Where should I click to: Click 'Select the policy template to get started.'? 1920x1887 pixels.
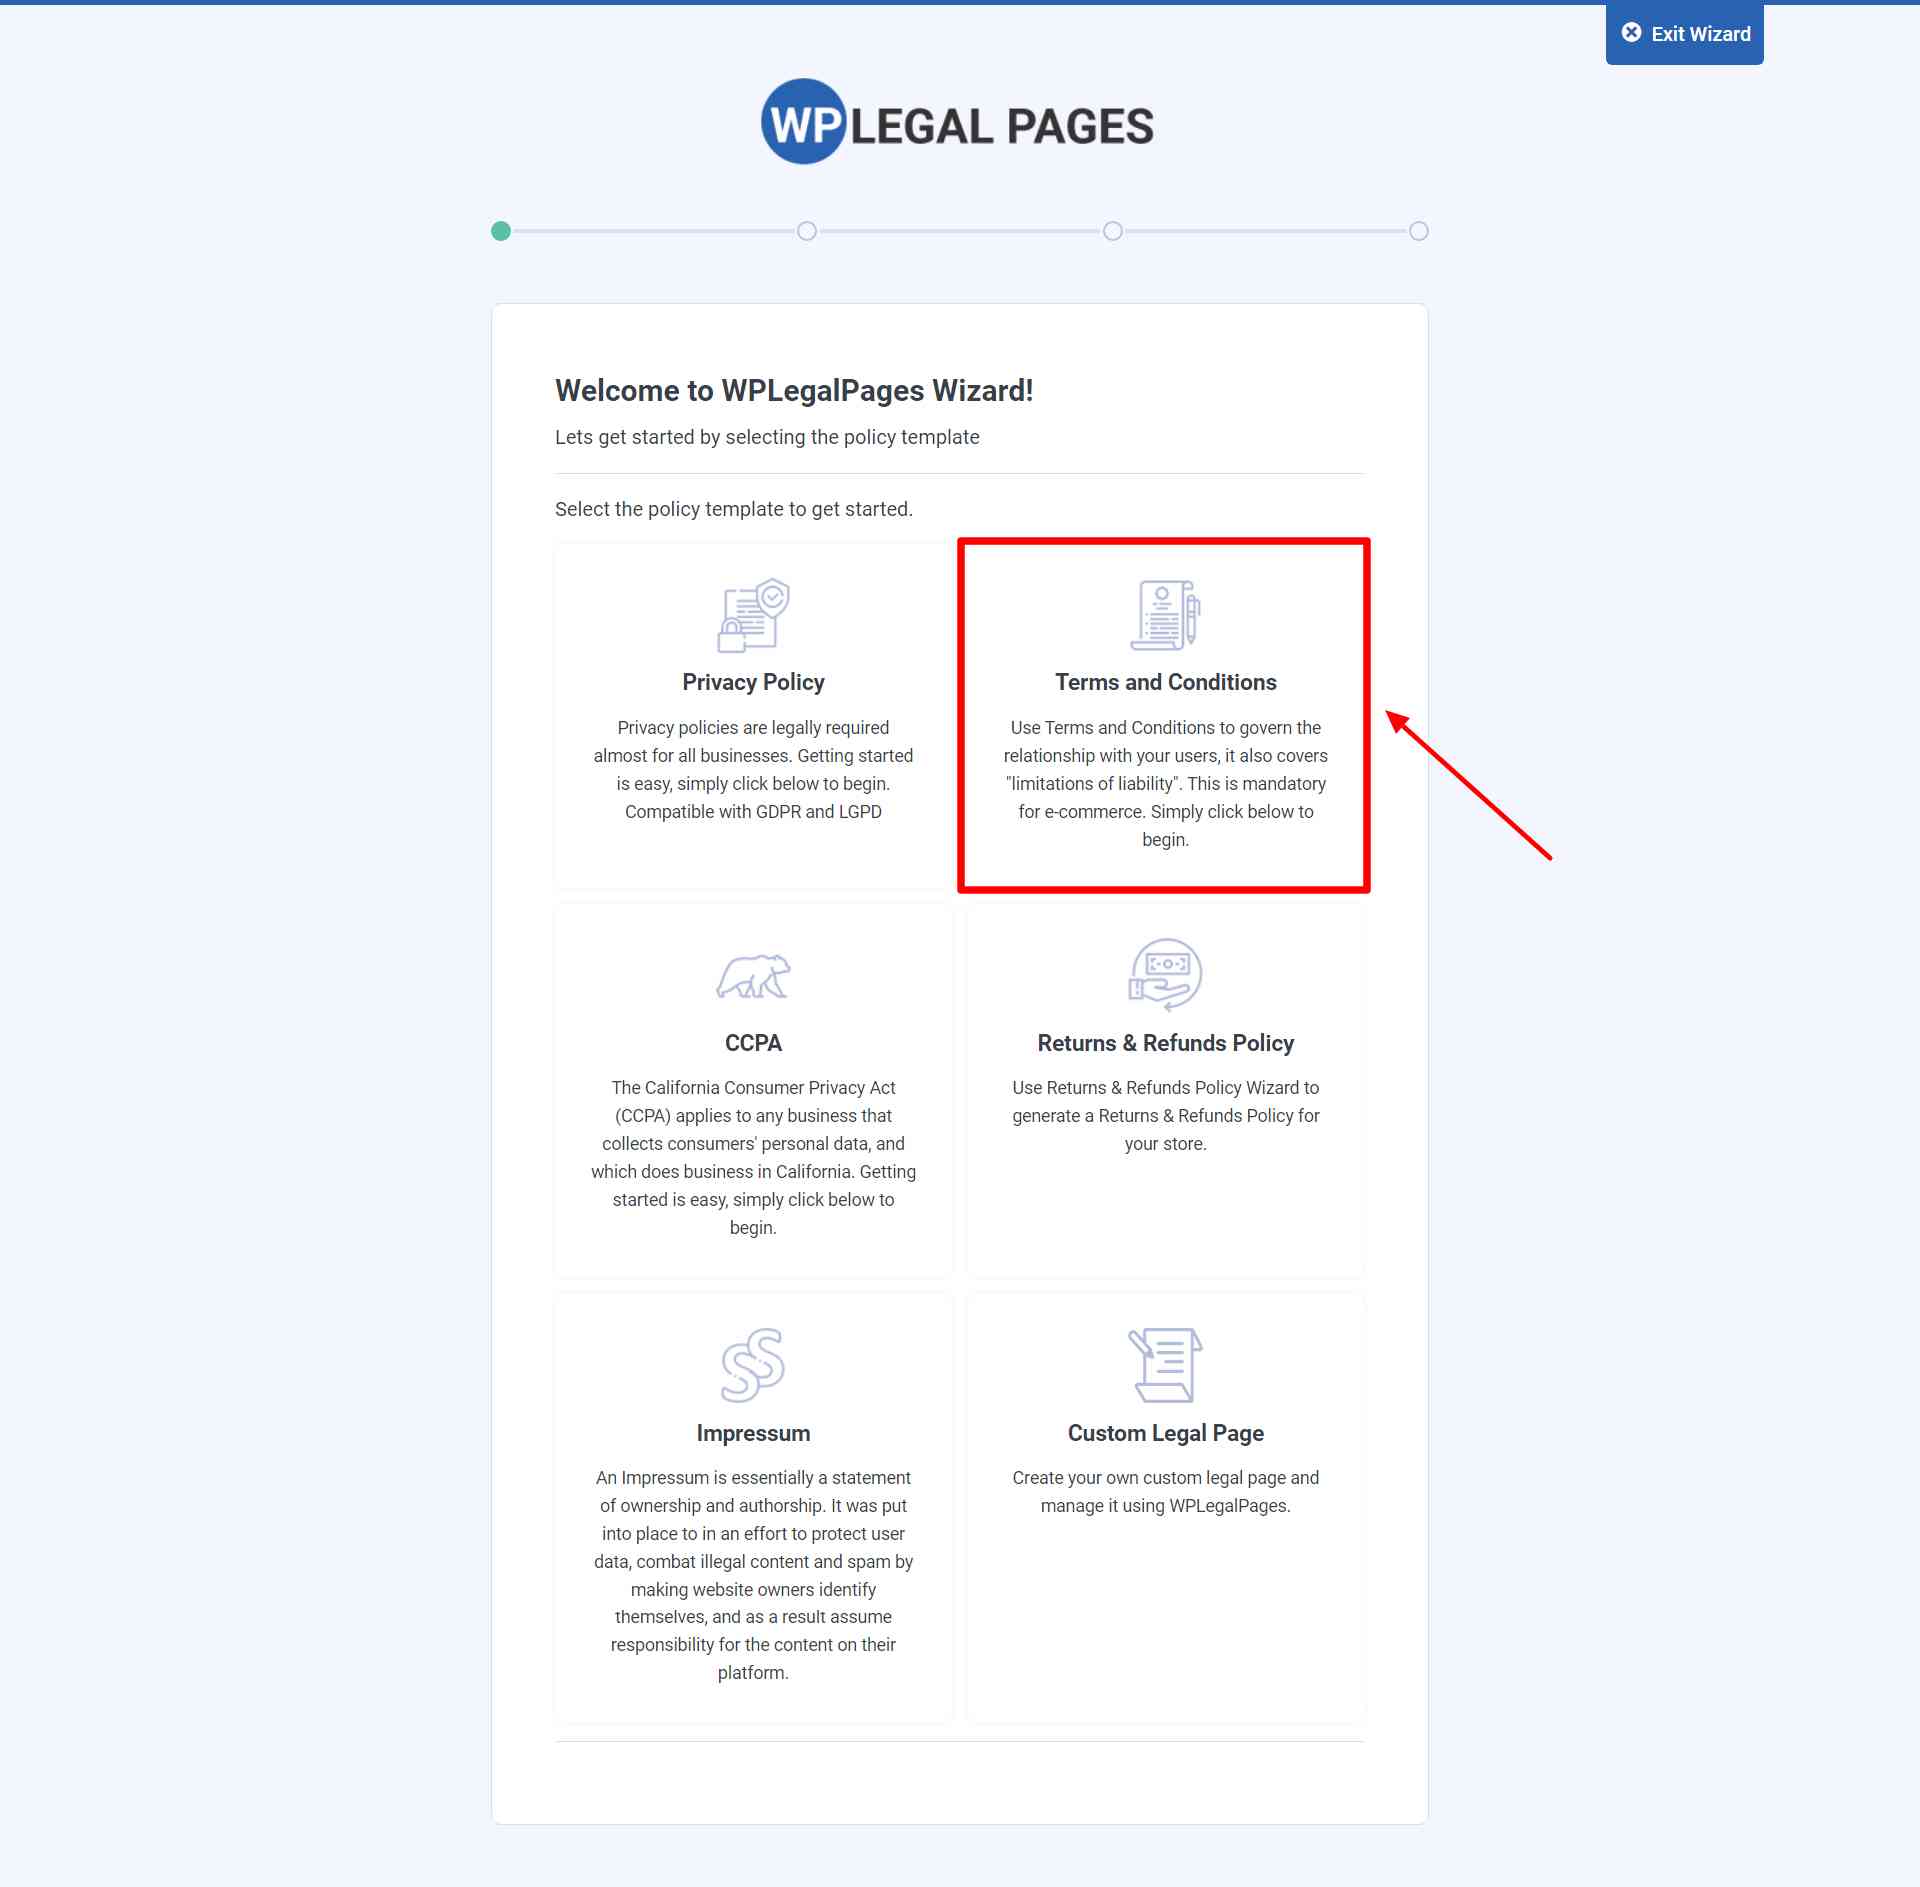click(734, 509)
